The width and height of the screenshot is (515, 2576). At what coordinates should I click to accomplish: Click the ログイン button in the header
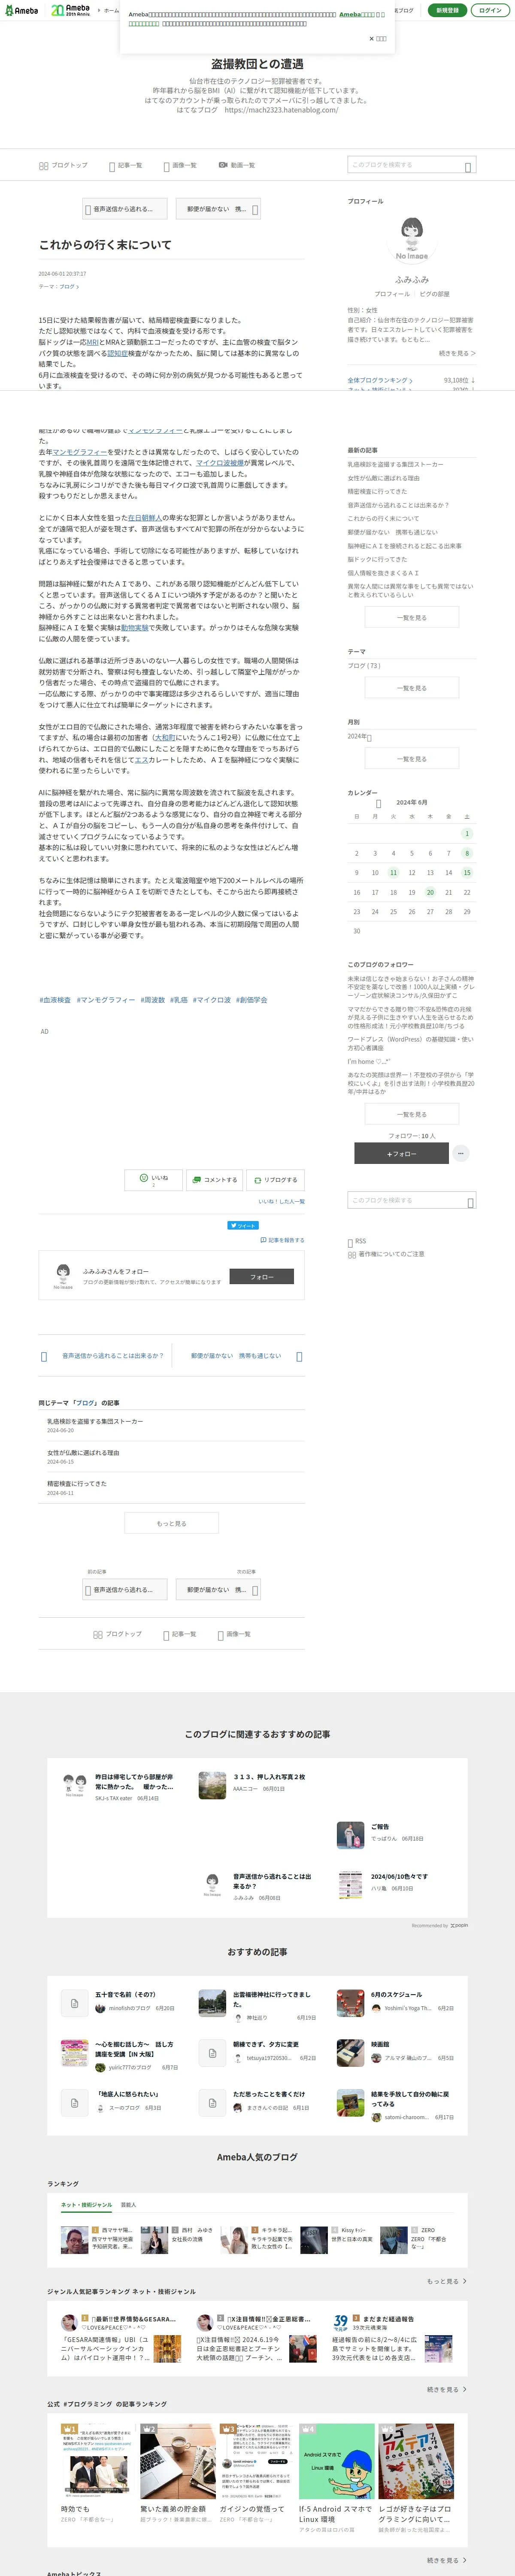tap(490, 10)
